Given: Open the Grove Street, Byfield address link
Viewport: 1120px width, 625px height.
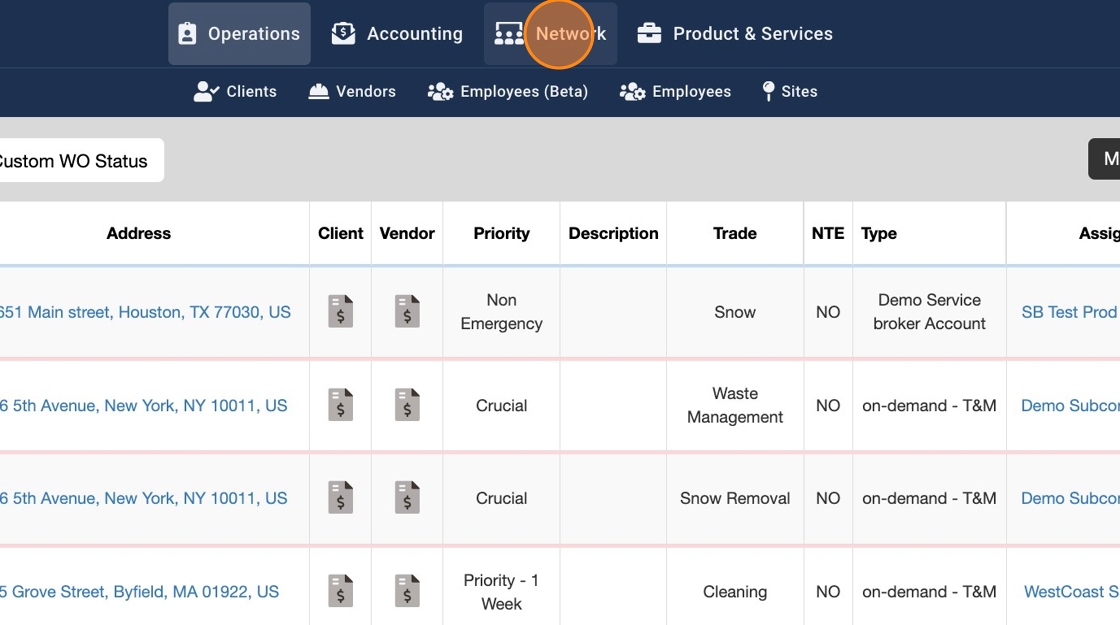Looking at the screenshot, I should [x=140, y=592].
